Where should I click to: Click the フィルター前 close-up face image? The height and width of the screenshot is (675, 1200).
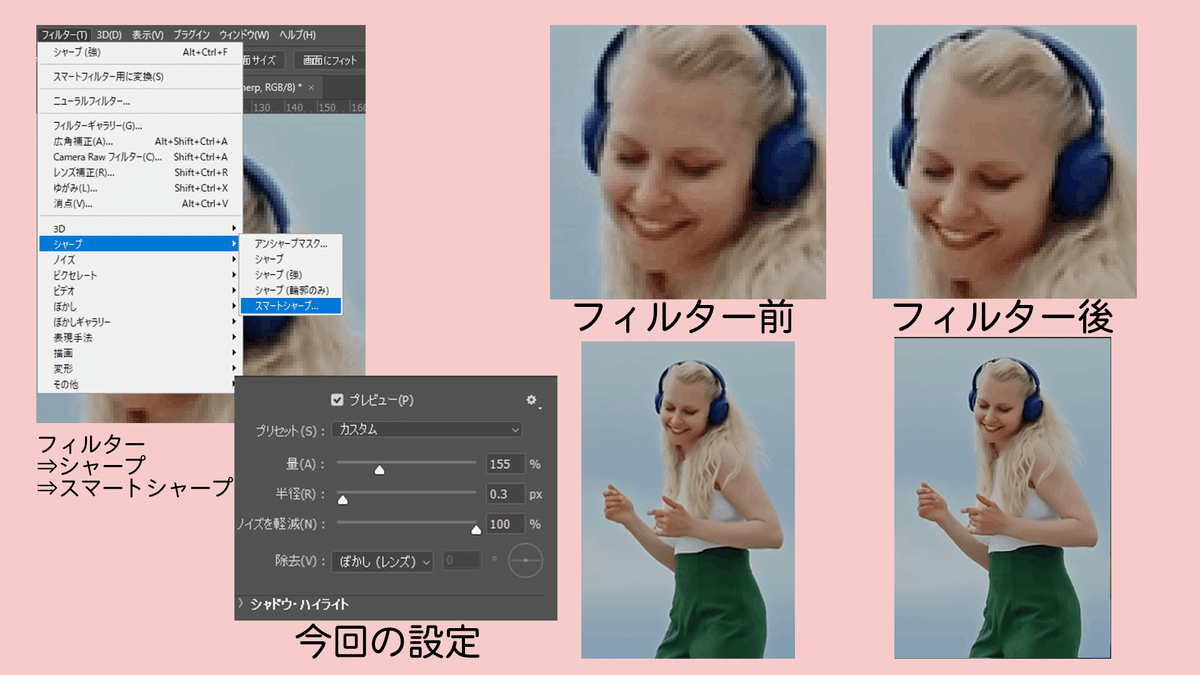tap(688, 162)
